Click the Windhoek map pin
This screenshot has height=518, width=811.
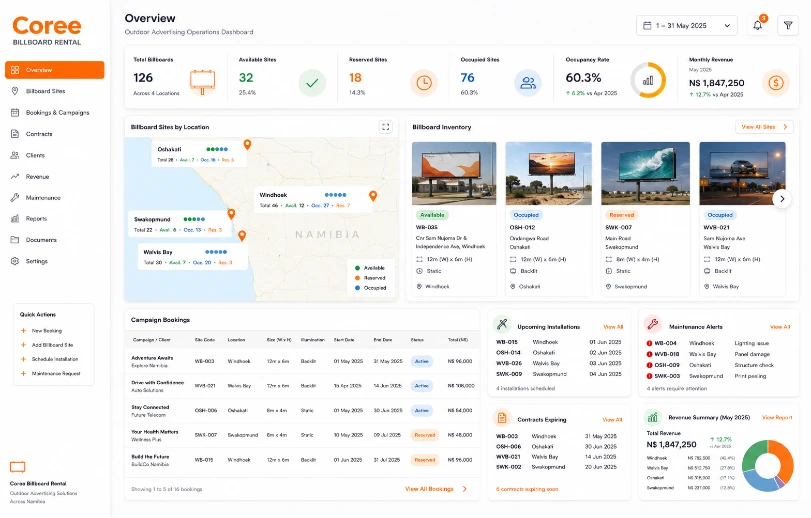tap(373, 196)
